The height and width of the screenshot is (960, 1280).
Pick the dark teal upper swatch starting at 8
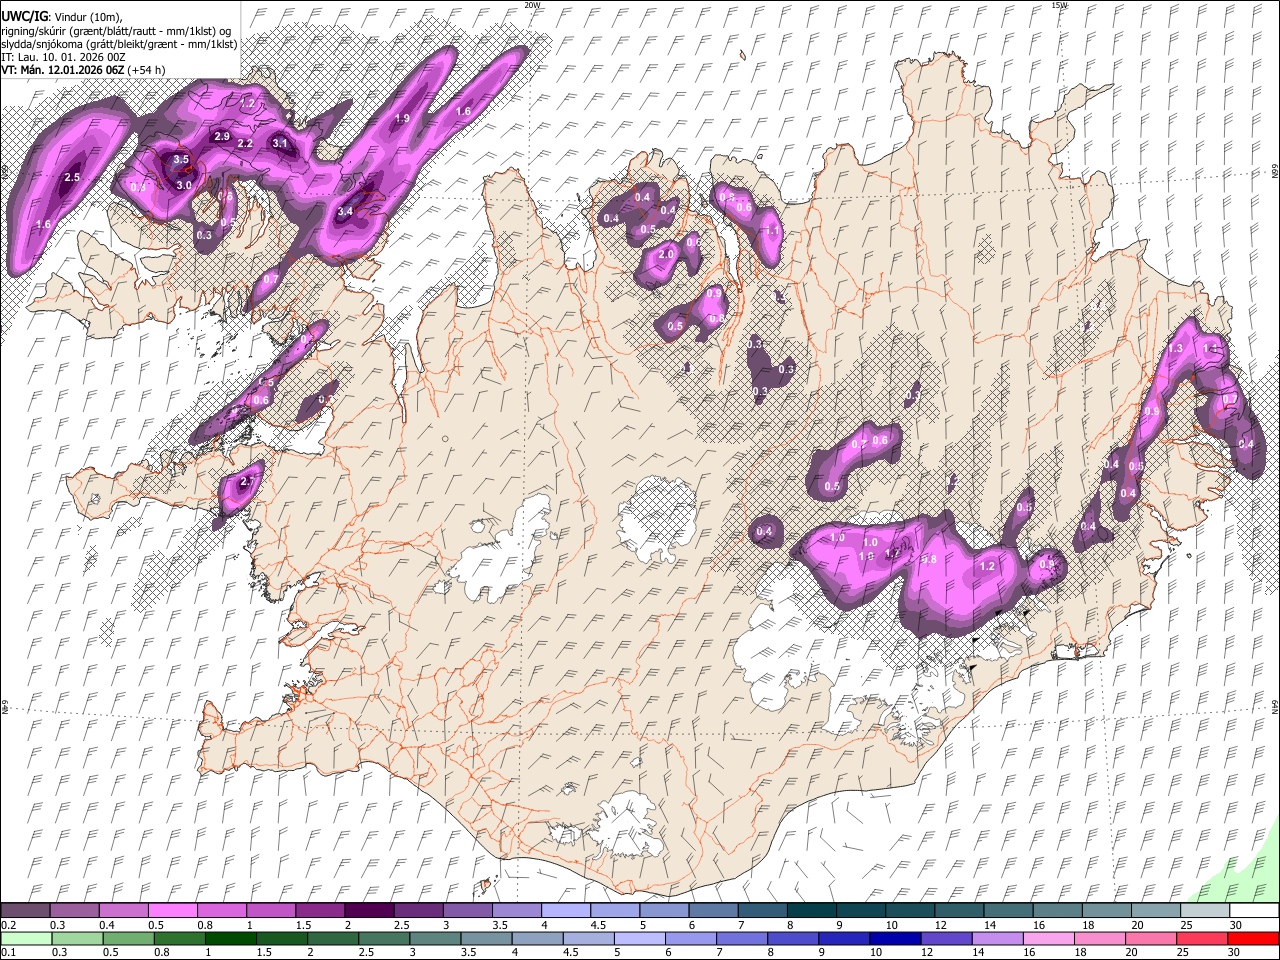click(811, 911)
